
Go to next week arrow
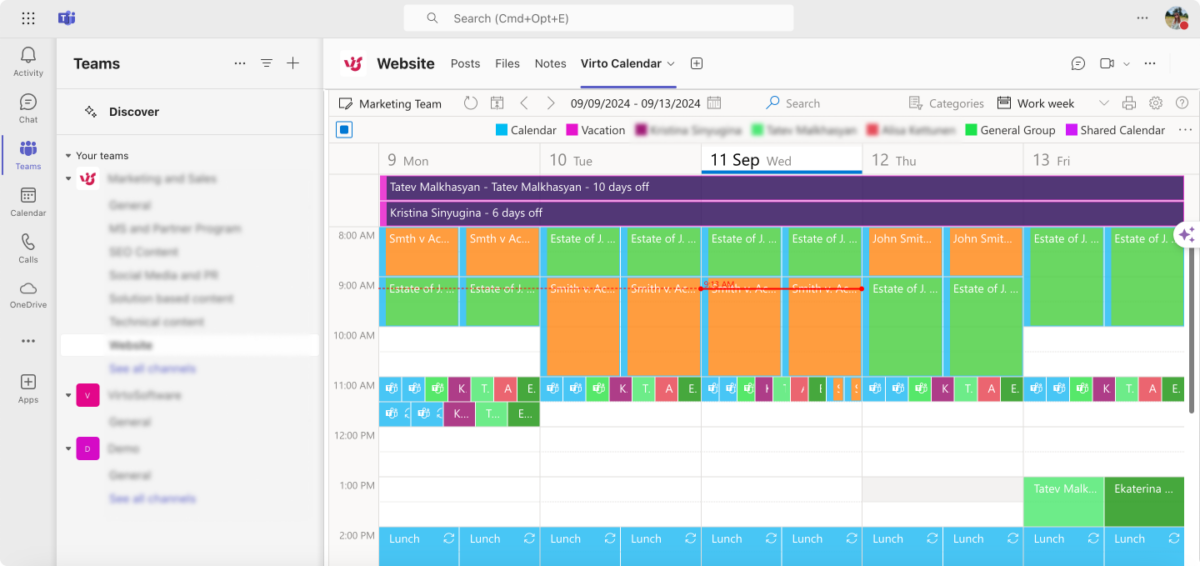coord(550,103)
